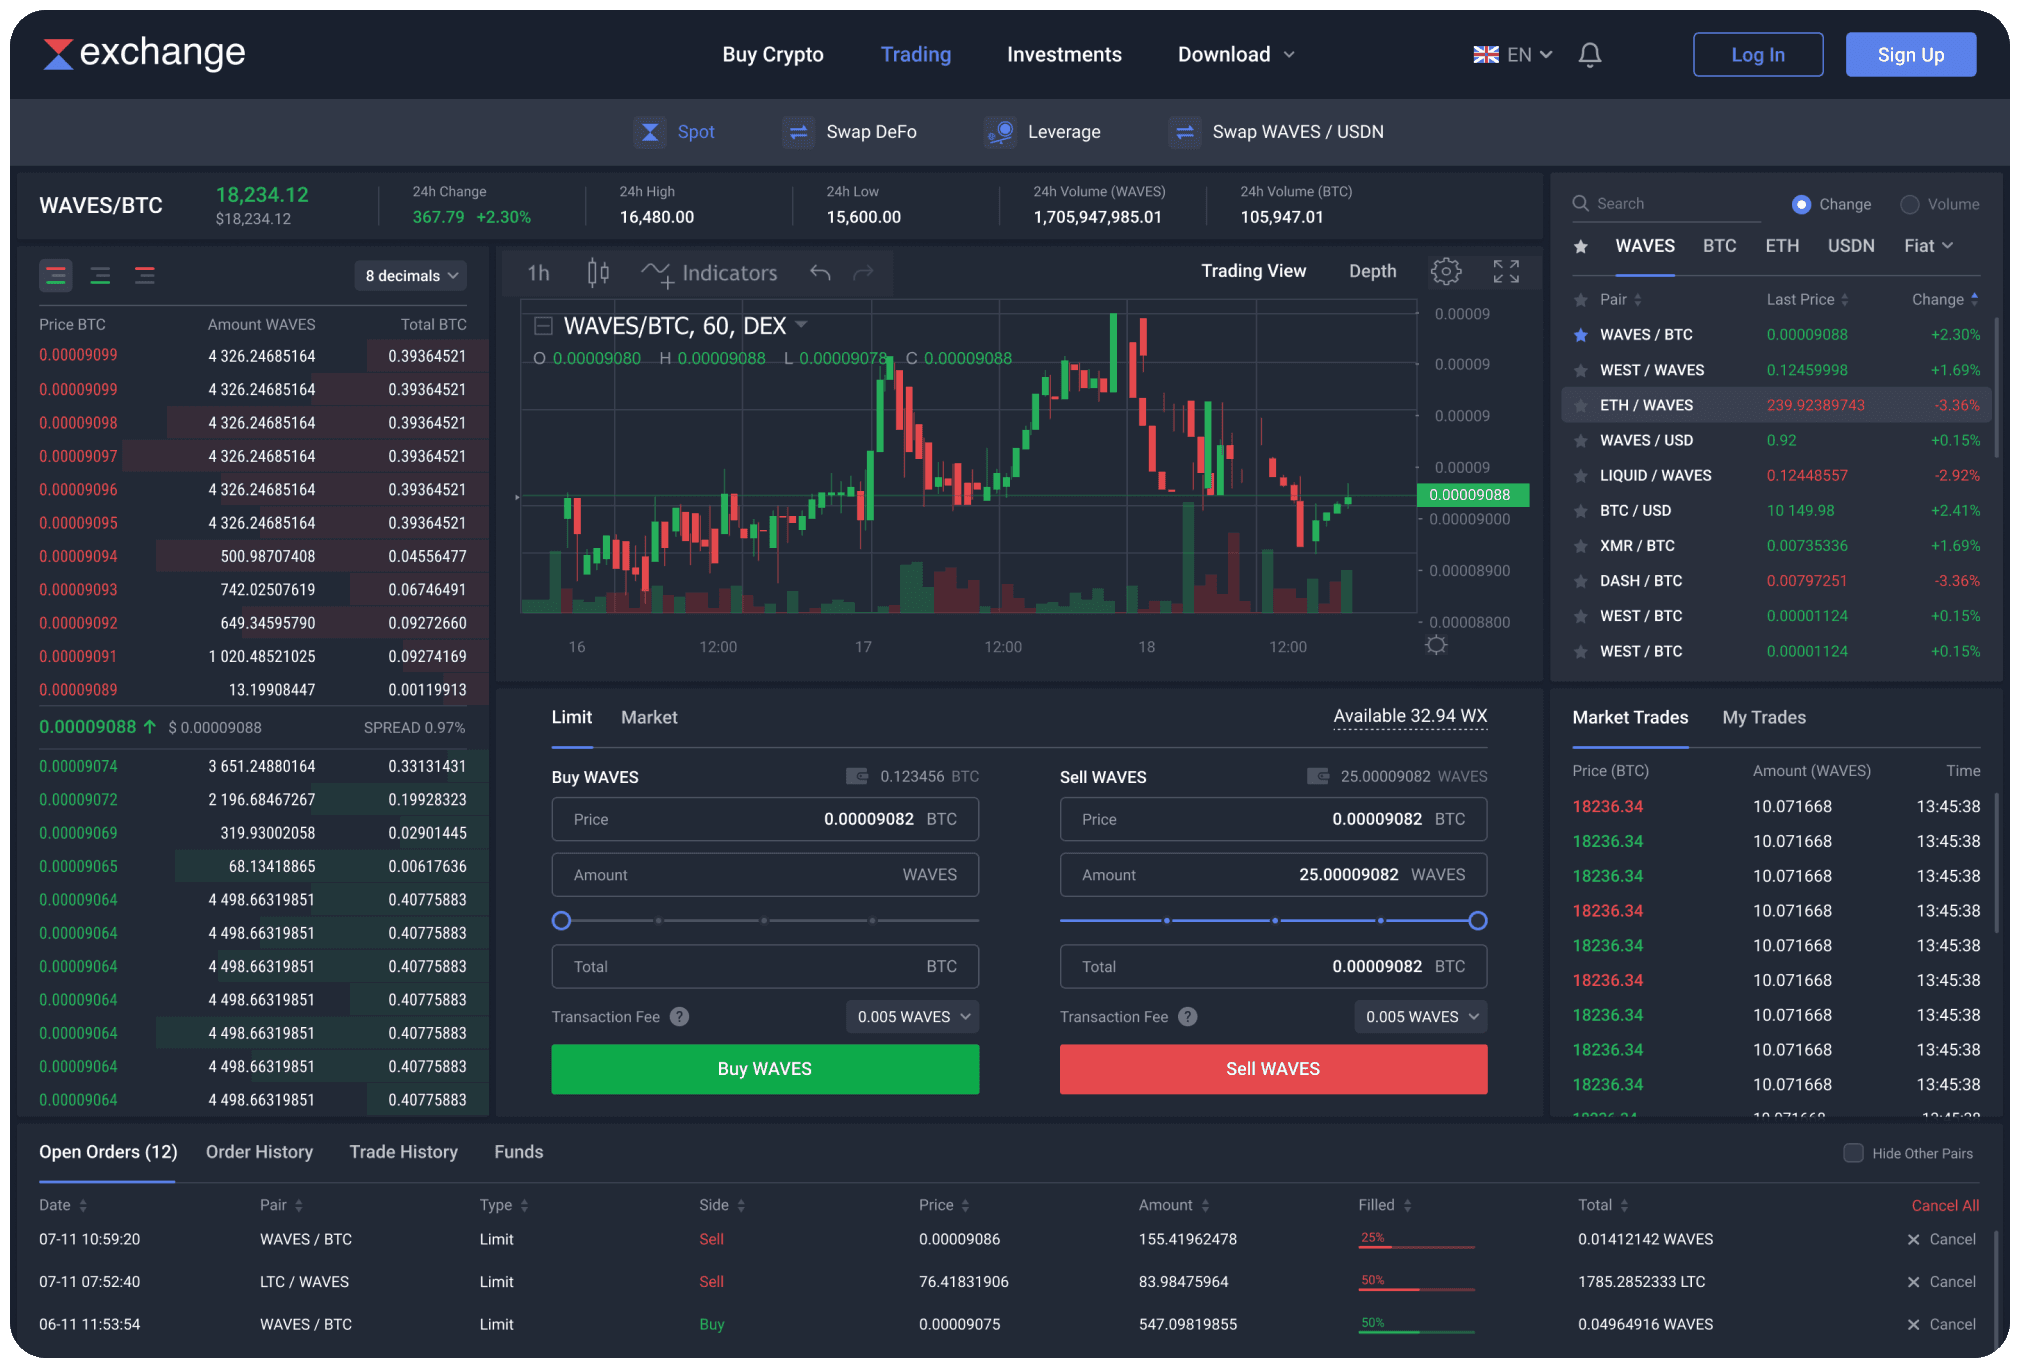Click the green Buy WAVES button

coord(765,1069)
